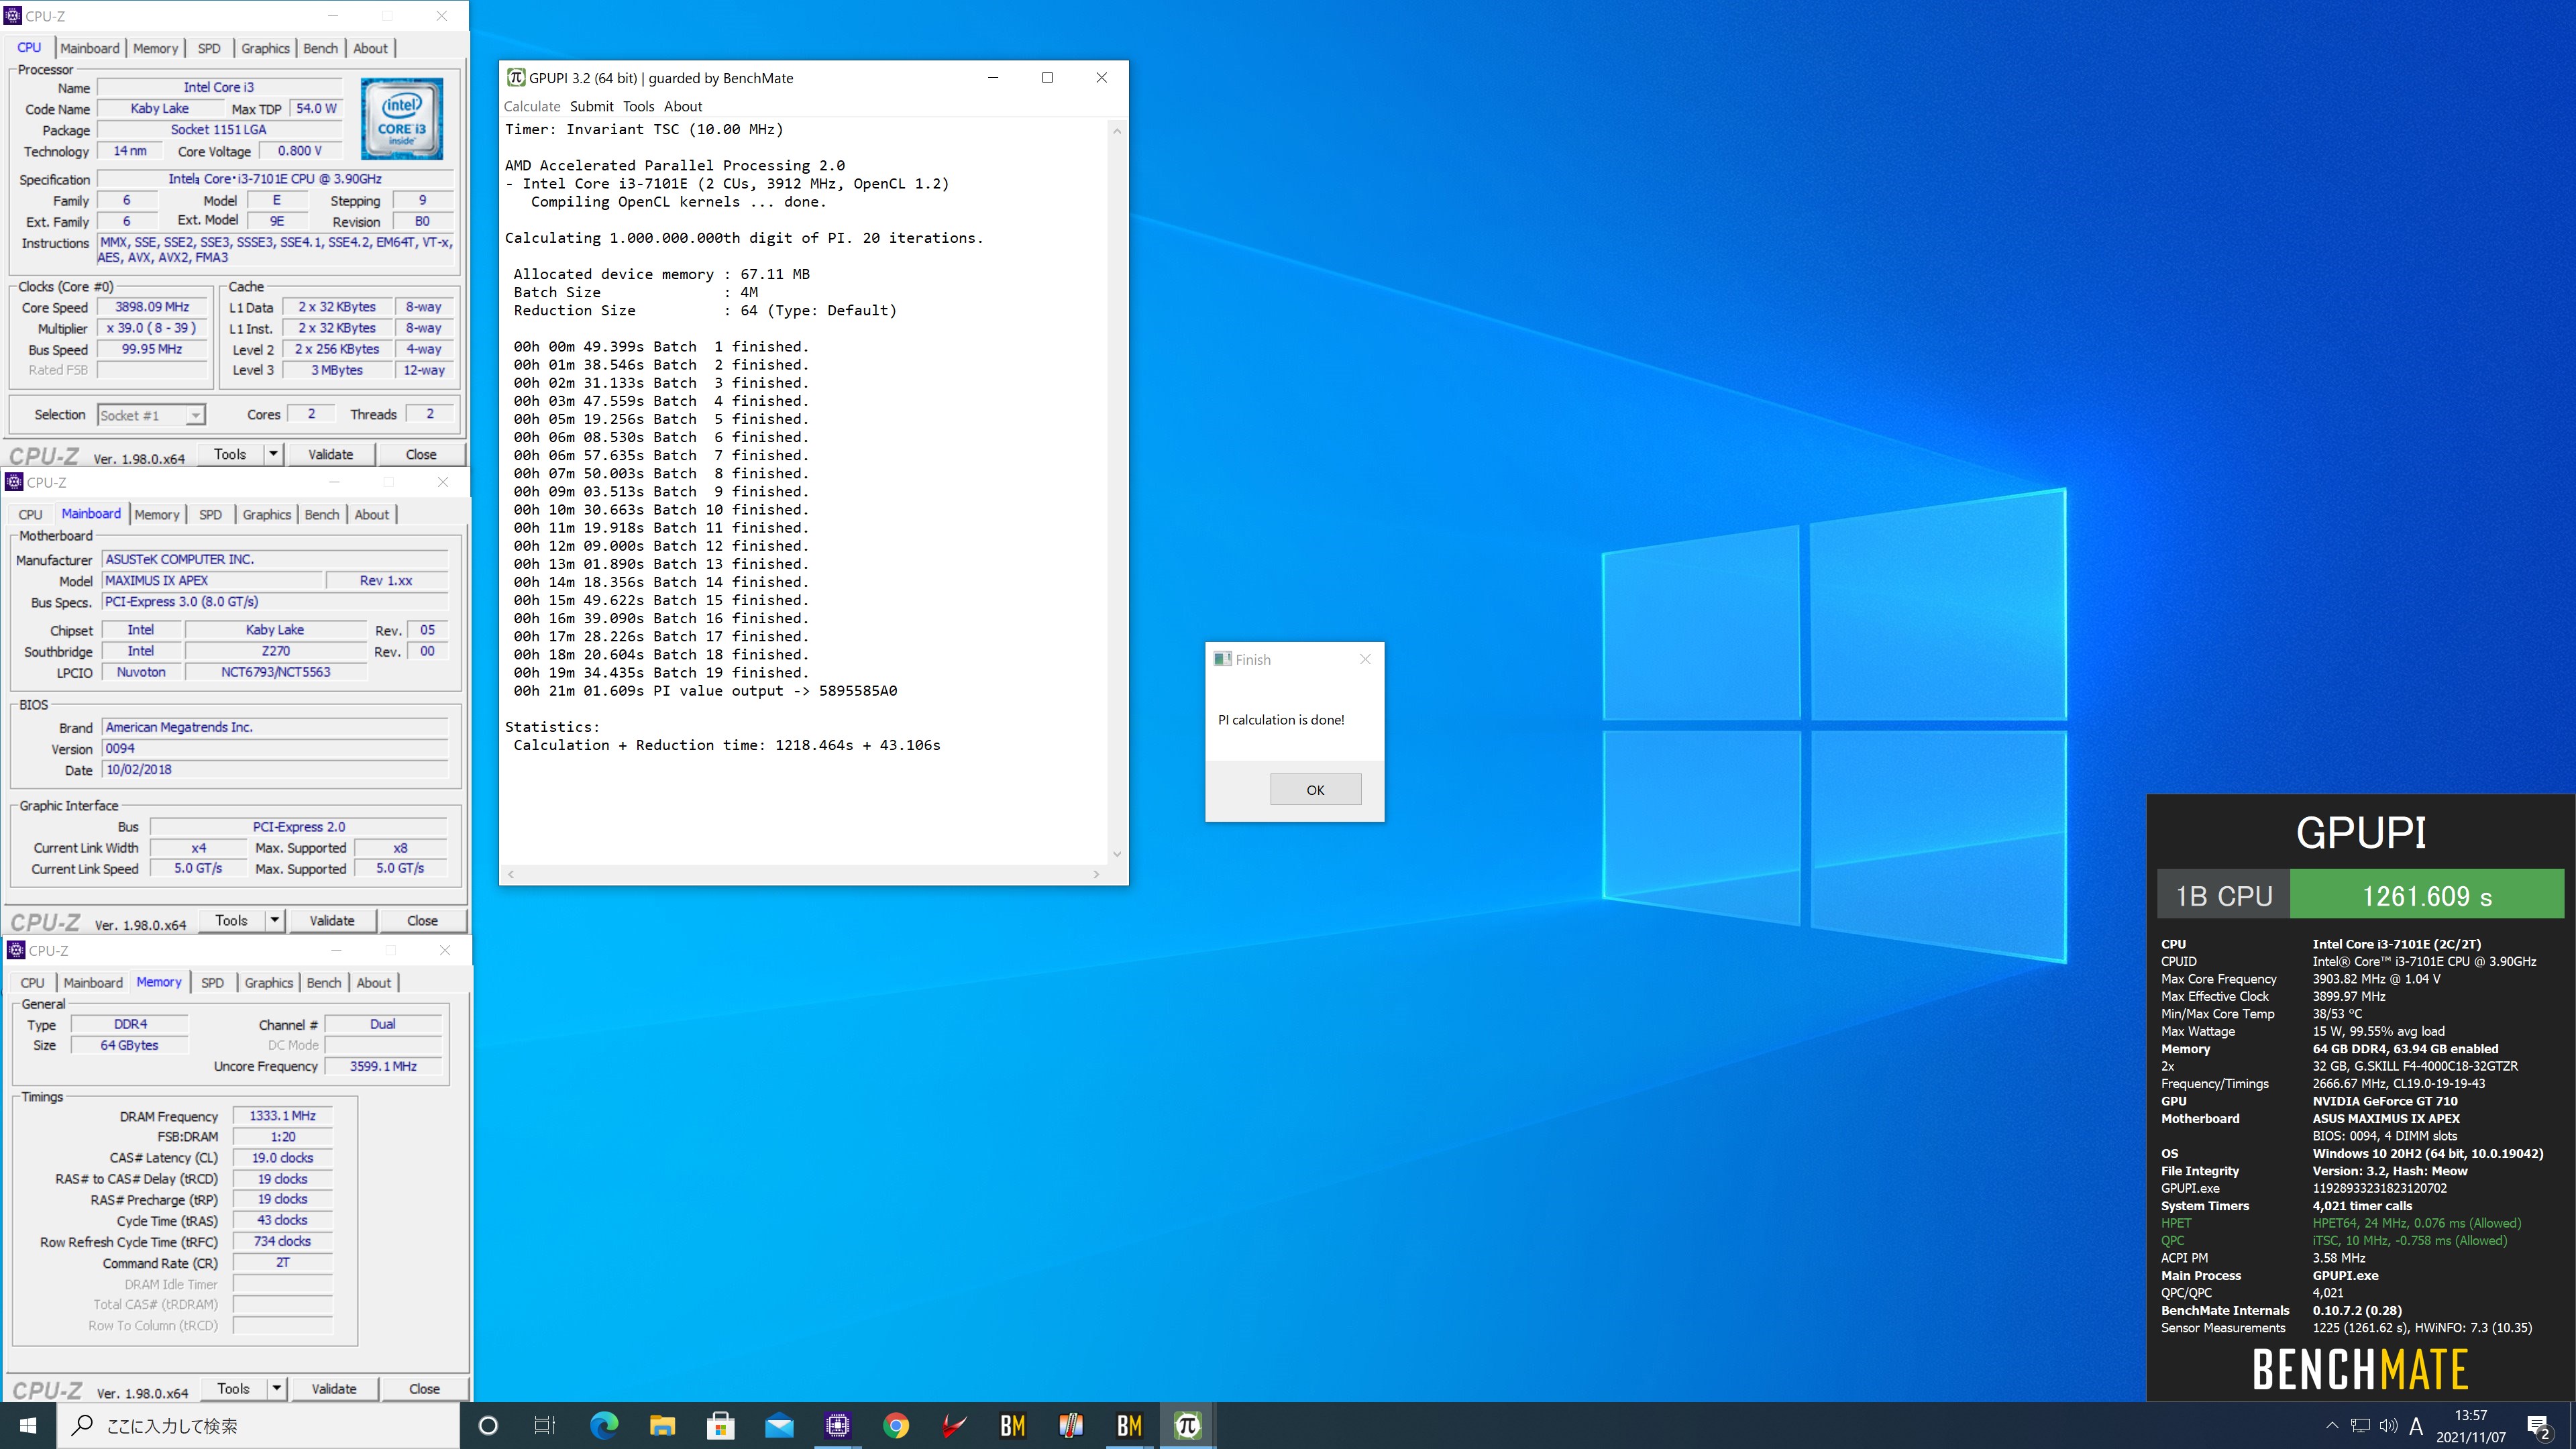Open About tab in the CPU-Z window showing Mainboard
The image size is (2576, 1449).
[x=372, y=514]
